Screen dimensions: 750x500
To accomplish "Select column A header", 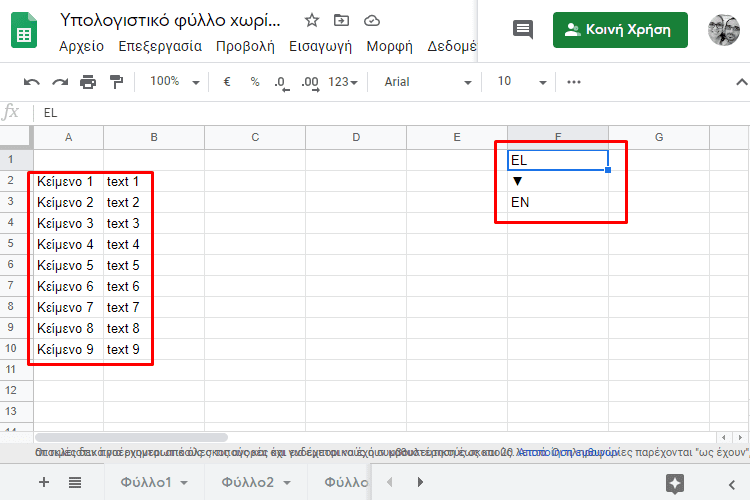I will pos(68,138).
